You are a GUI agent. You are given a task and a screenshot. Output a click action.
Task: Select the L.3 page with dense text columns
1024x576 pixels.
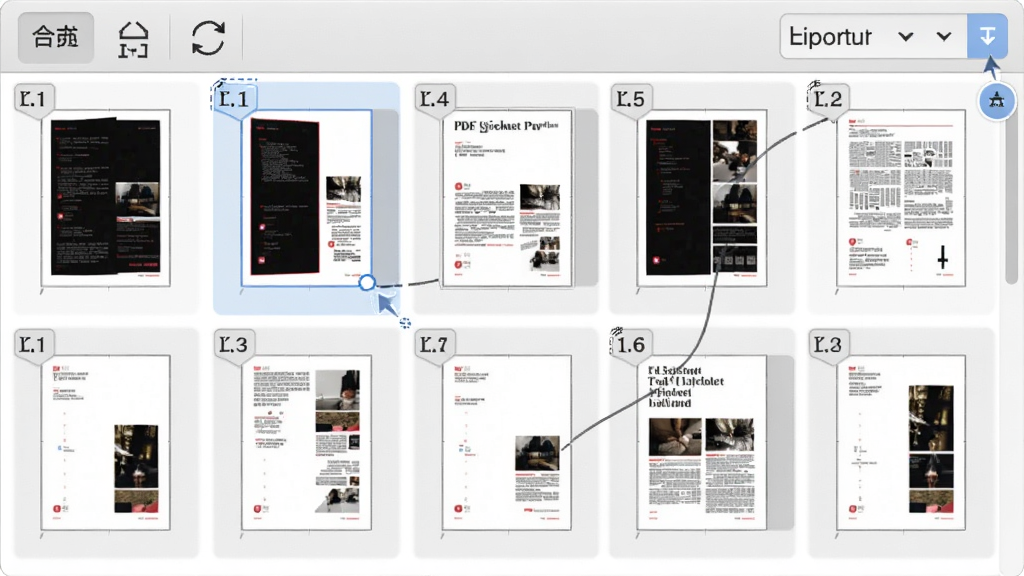[x=307, y=443]
